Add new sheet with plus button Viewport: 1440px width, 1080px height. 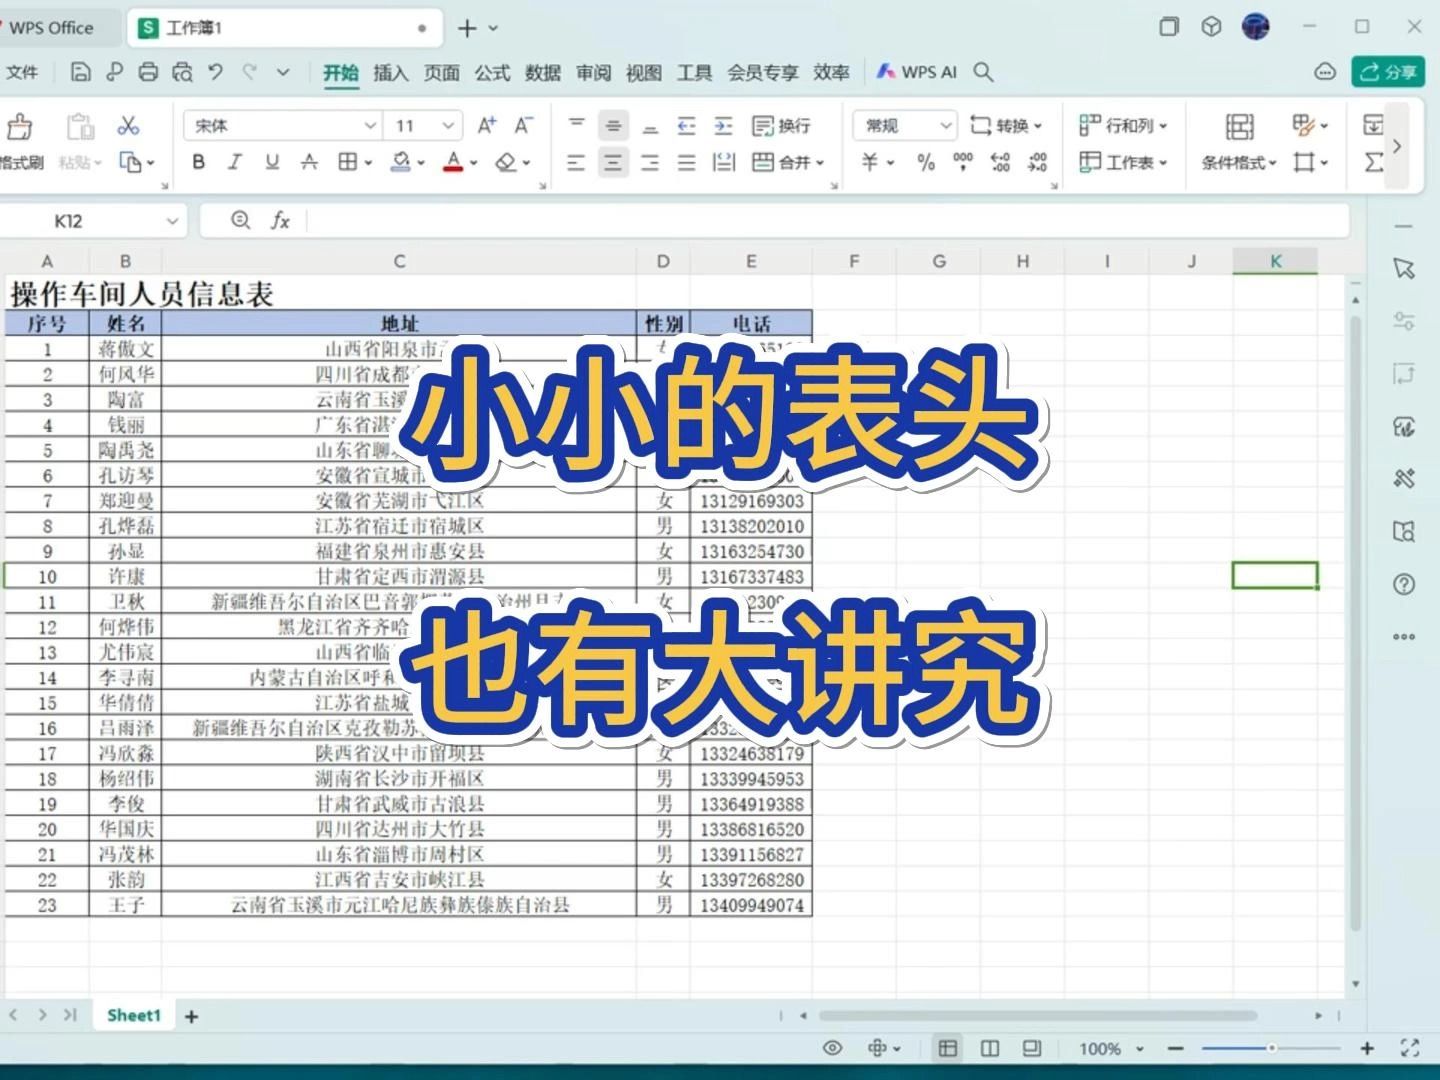191,1016
